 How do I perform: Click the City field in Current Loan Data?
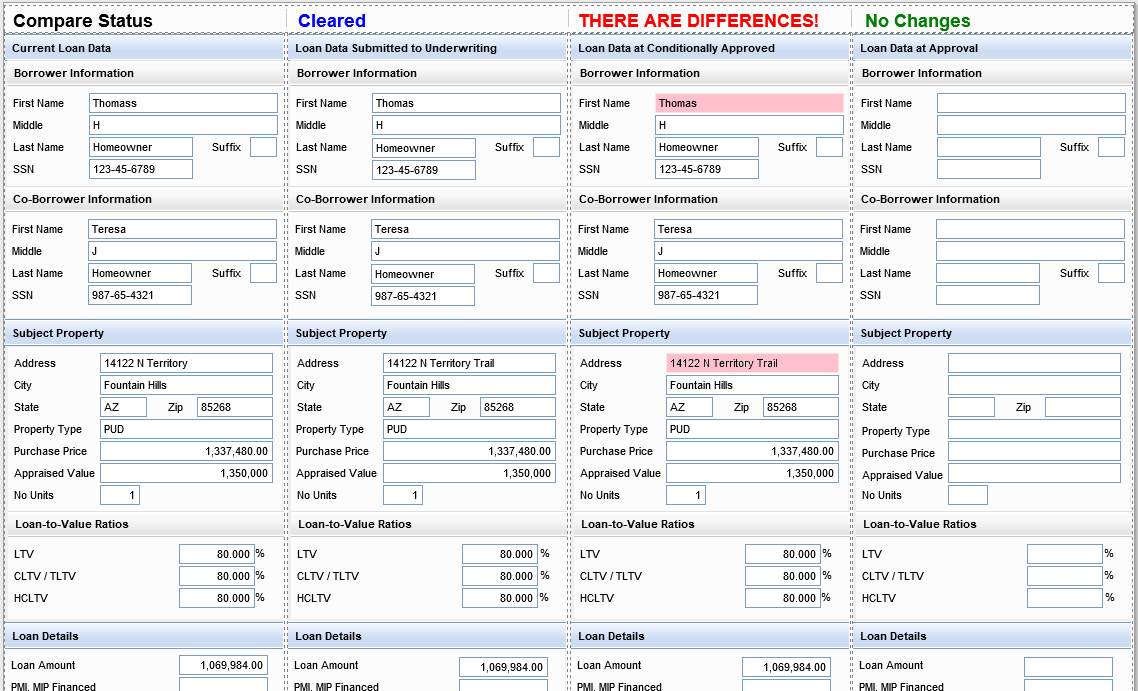[x=187, y=385]
